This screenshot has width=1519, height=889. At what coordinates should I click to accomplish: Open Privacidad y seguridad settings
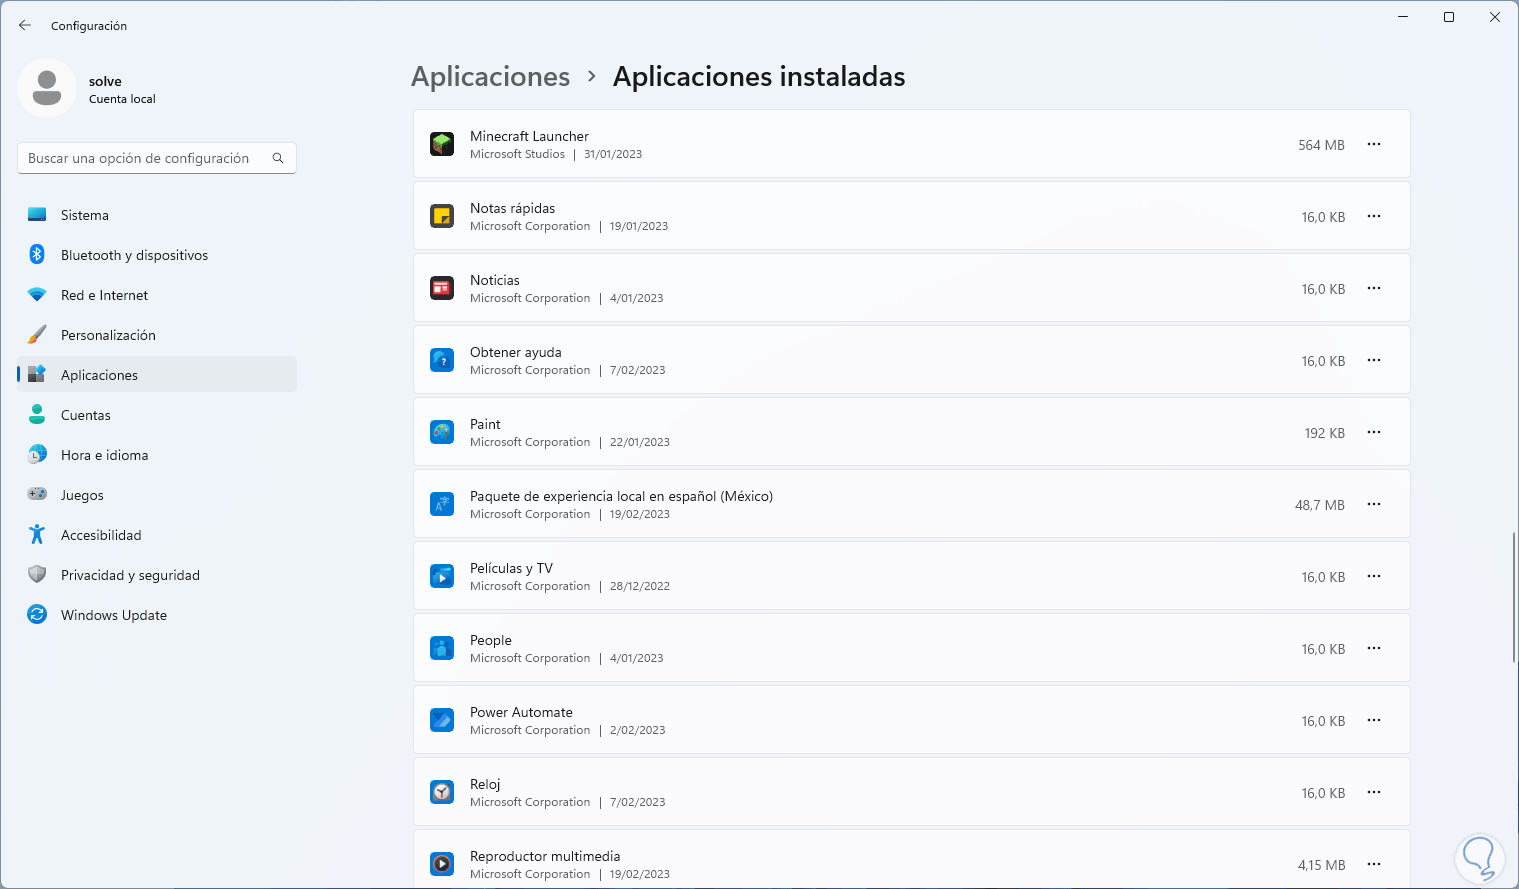(x=130, y=575)
